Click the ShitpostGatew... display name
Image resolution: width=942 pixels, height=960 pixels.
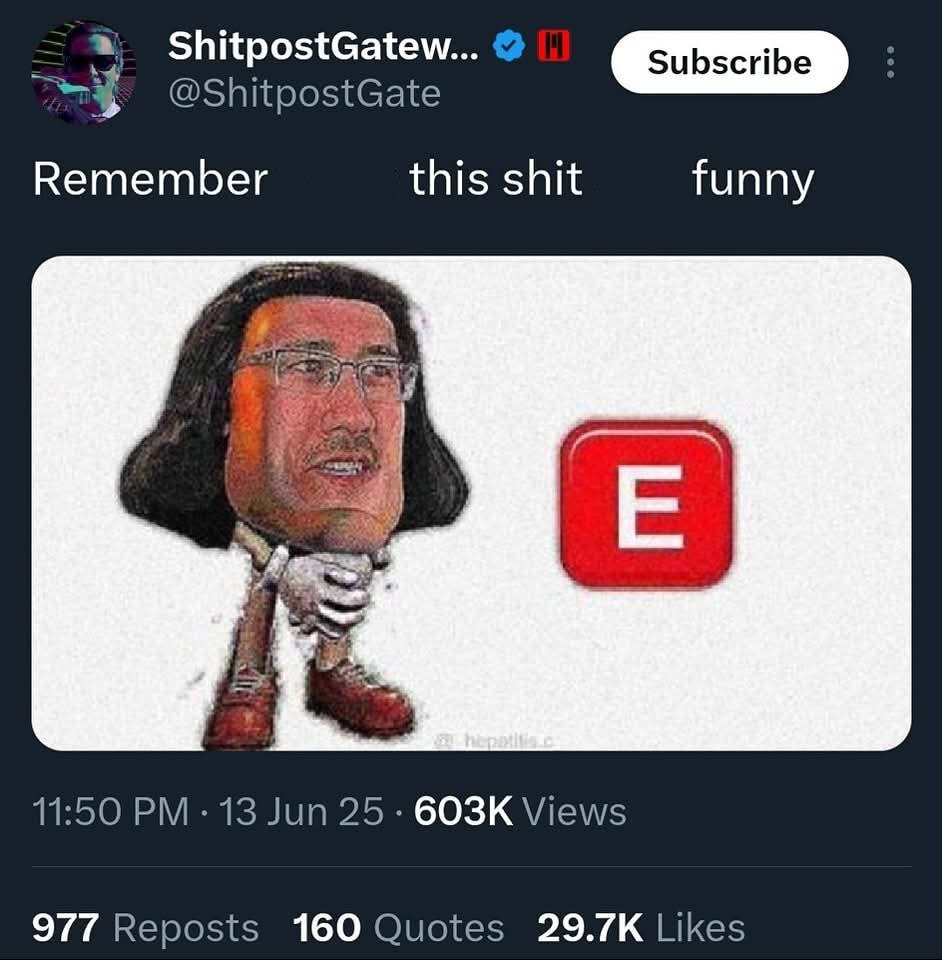coord(324,47)
